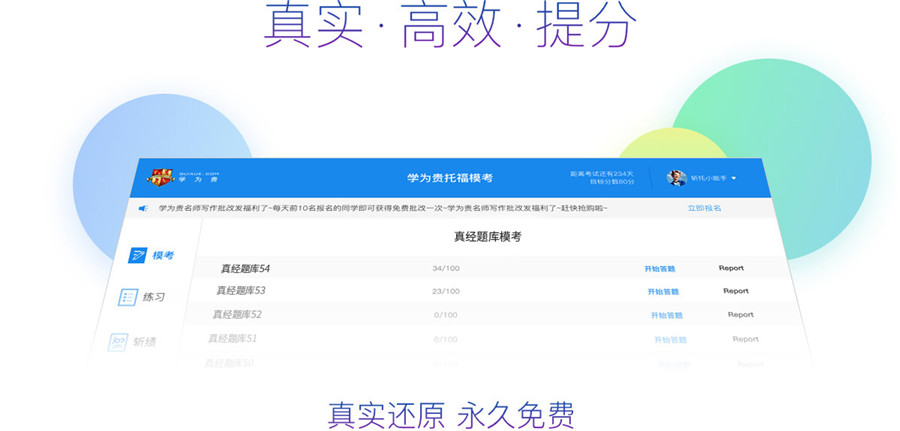Click the 模考 pencil icon in sidebar

coord(137,255)
